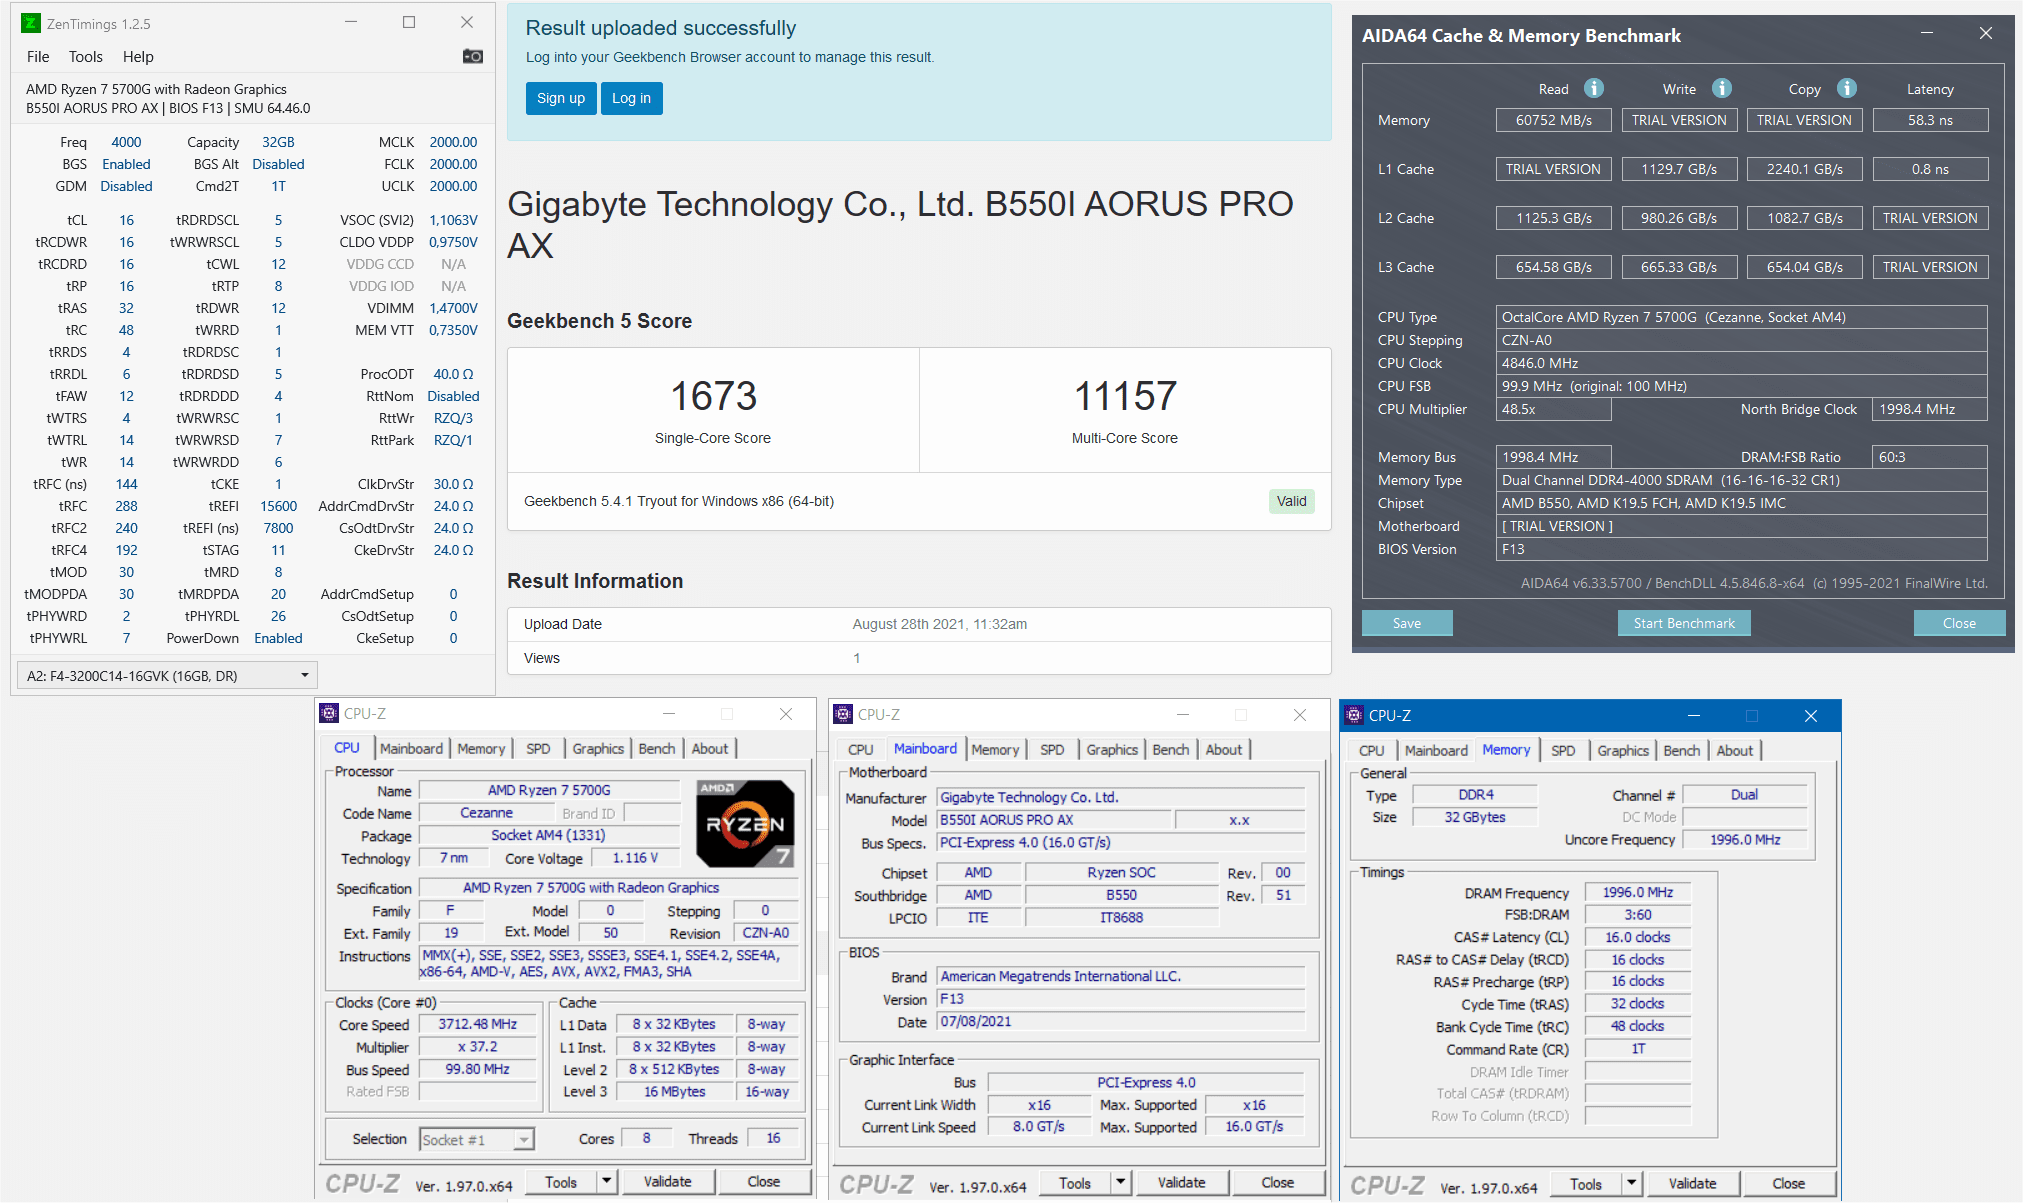Minimize the AIDA64 benchmark window
Screen dimensions: 2023x1203
click(x=1926, y=34)
